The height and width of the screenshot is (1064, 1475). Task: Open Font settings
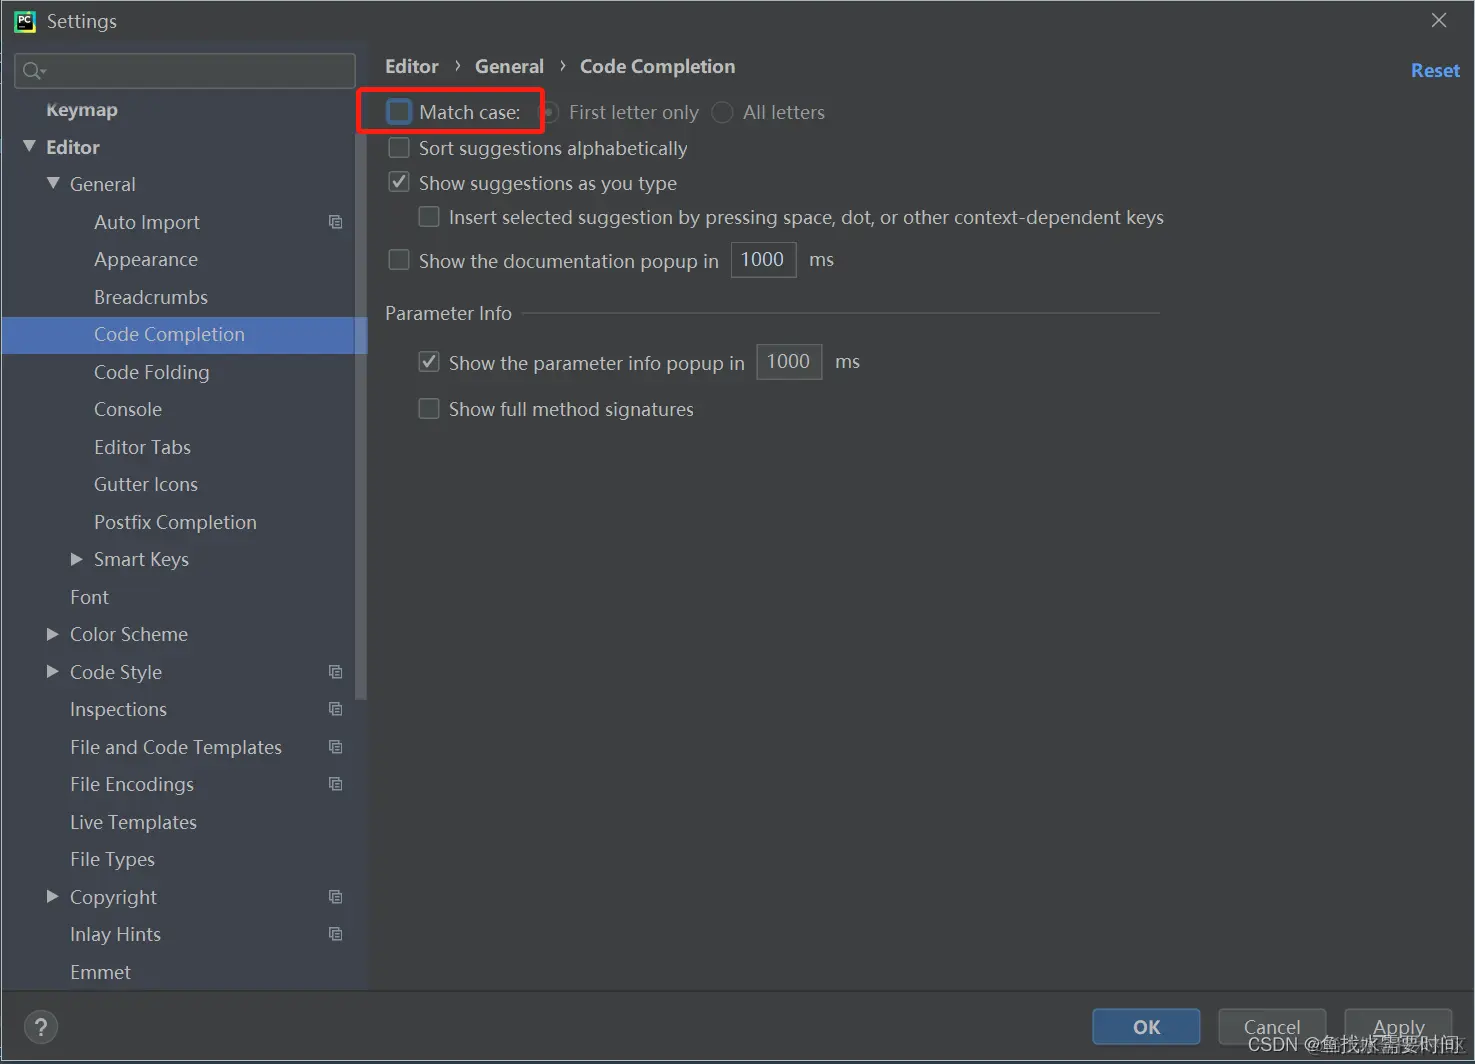tap(89, 597)
